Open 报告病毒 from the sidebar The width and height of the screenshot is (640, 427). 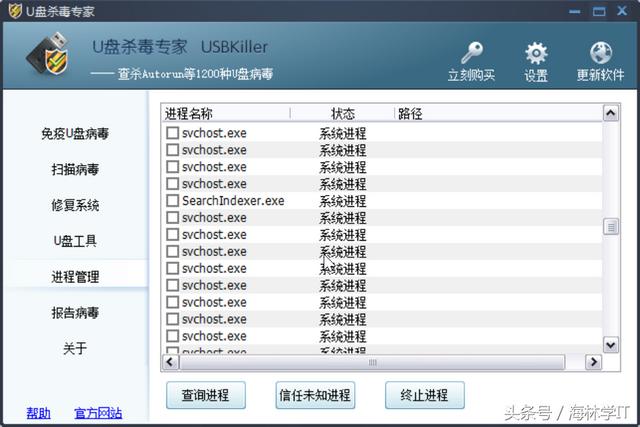(x=75, y=313)
